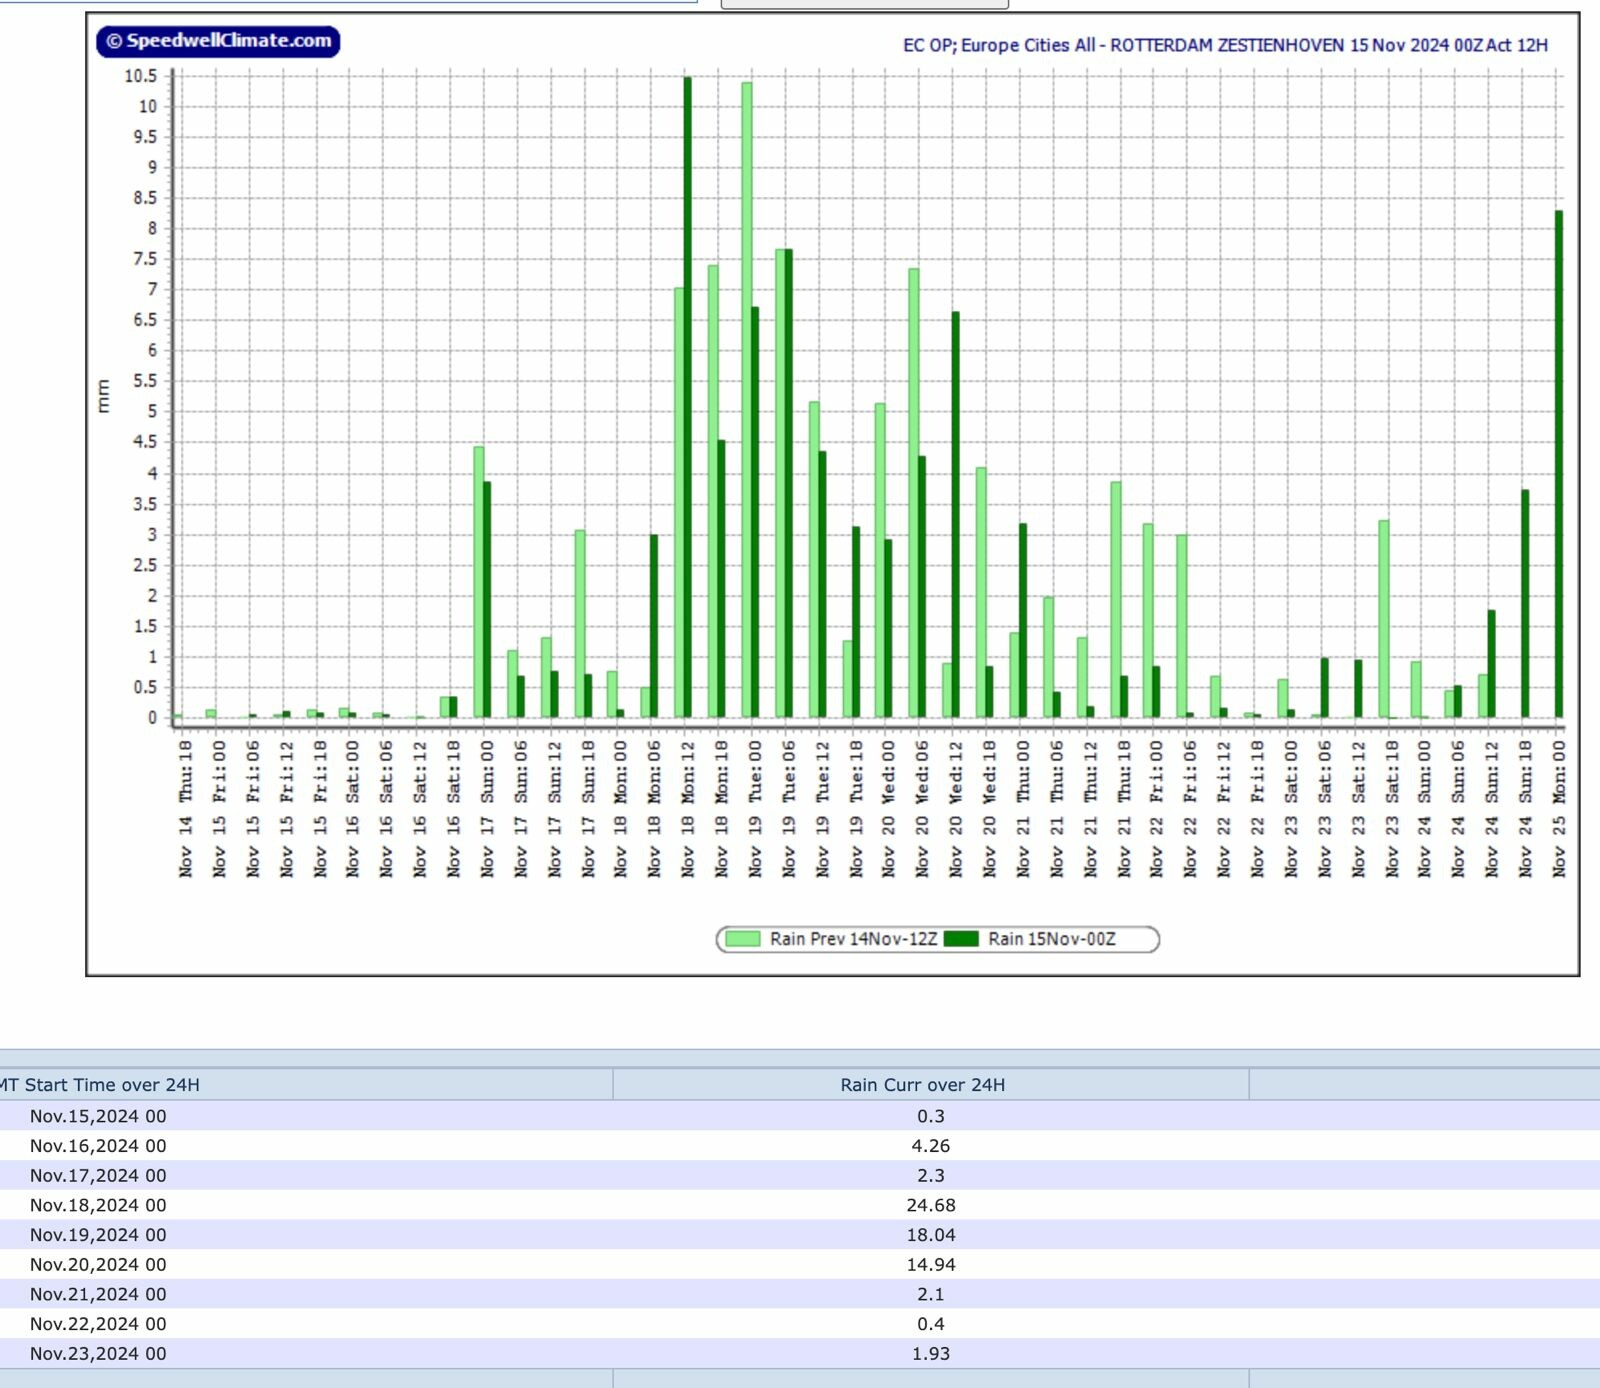Click the tall light green bar at Nov 19 Tue:00
Screen dimensions: 1600x1388
746,400
